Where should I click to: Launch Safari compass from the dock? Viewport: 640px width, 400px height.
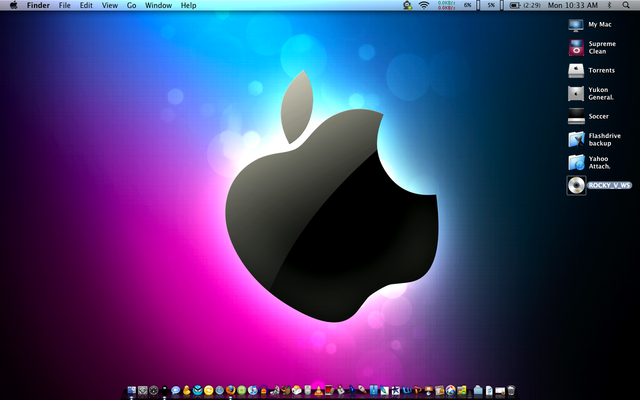coord(220,391)
